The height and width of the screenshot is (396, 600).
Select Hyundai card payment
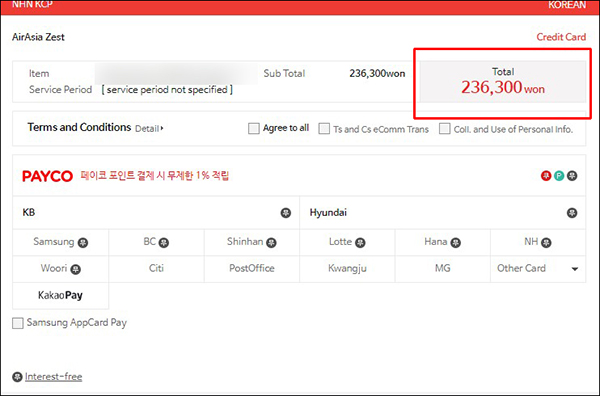pyautogui.click(x=442, y=213)
